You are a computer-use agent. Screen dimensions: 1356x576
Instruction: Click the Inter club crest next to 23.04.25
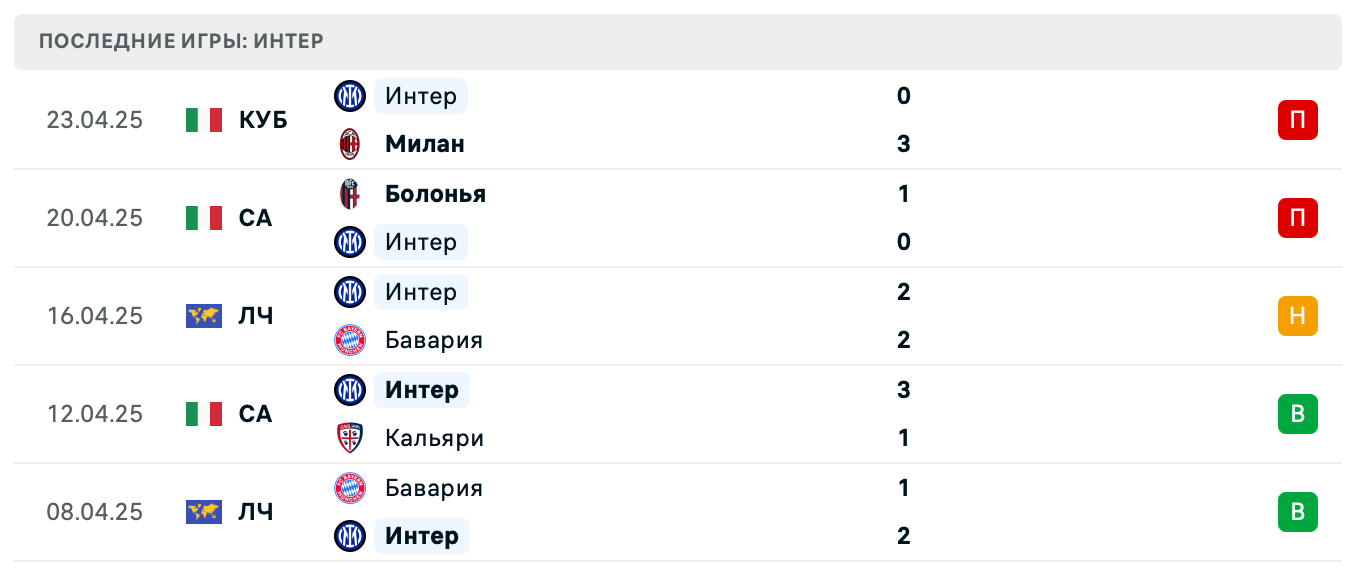(349, 96)
